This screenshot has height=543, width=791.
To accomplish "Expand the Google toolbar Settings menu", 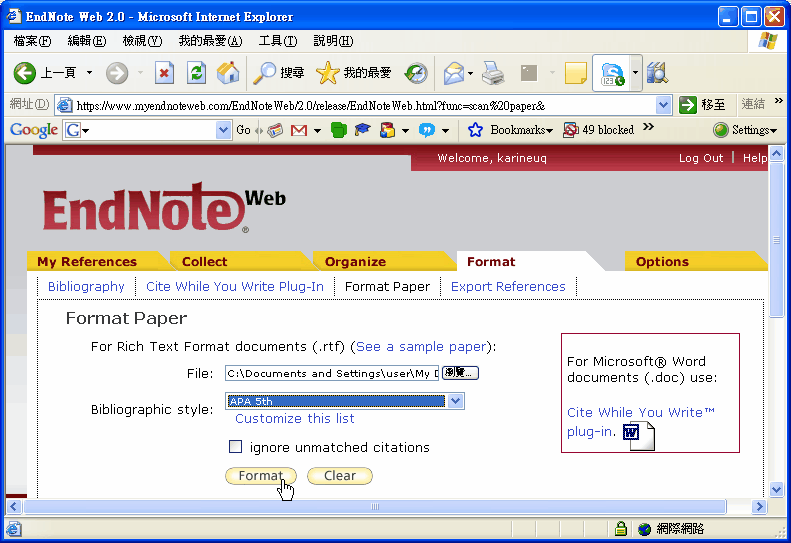I will (745, 130).
